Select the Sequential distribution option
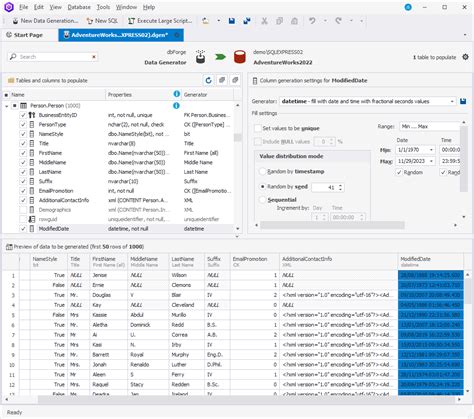 [262, 200]
